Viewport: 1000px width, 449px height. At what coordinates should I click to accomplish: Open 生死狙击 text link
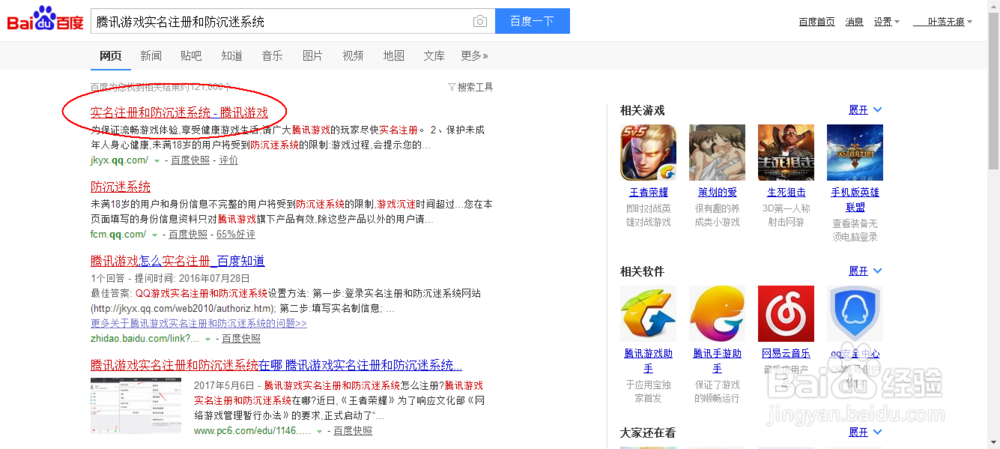[x=786, y=192]
